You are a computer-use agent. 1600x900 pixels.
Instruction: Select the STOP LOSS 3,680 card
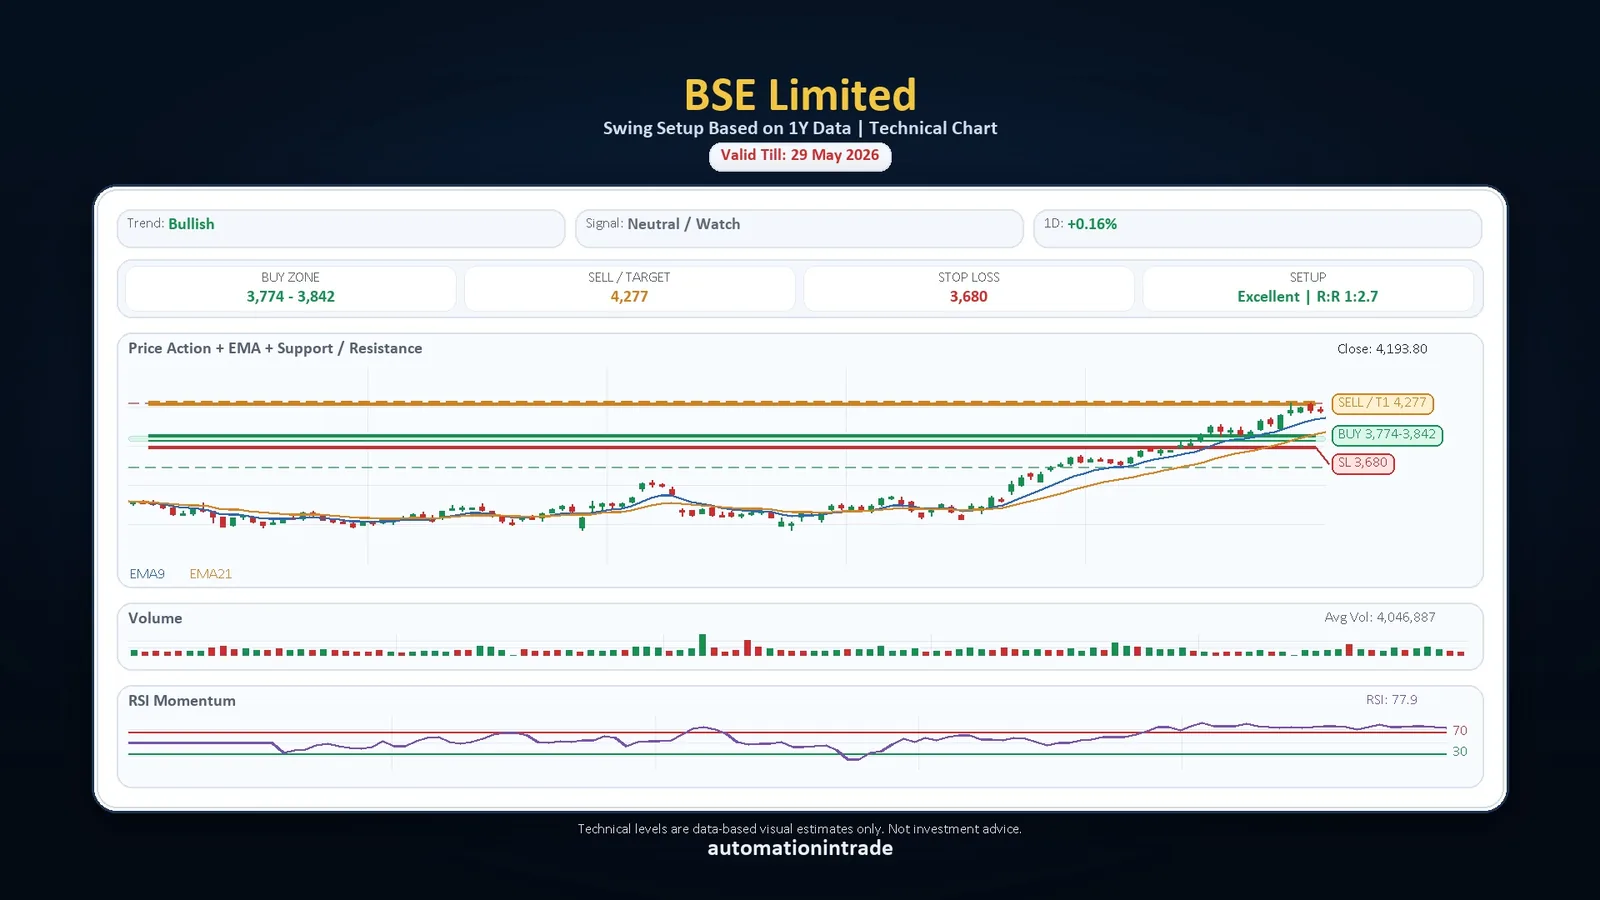tap(969, 288)
